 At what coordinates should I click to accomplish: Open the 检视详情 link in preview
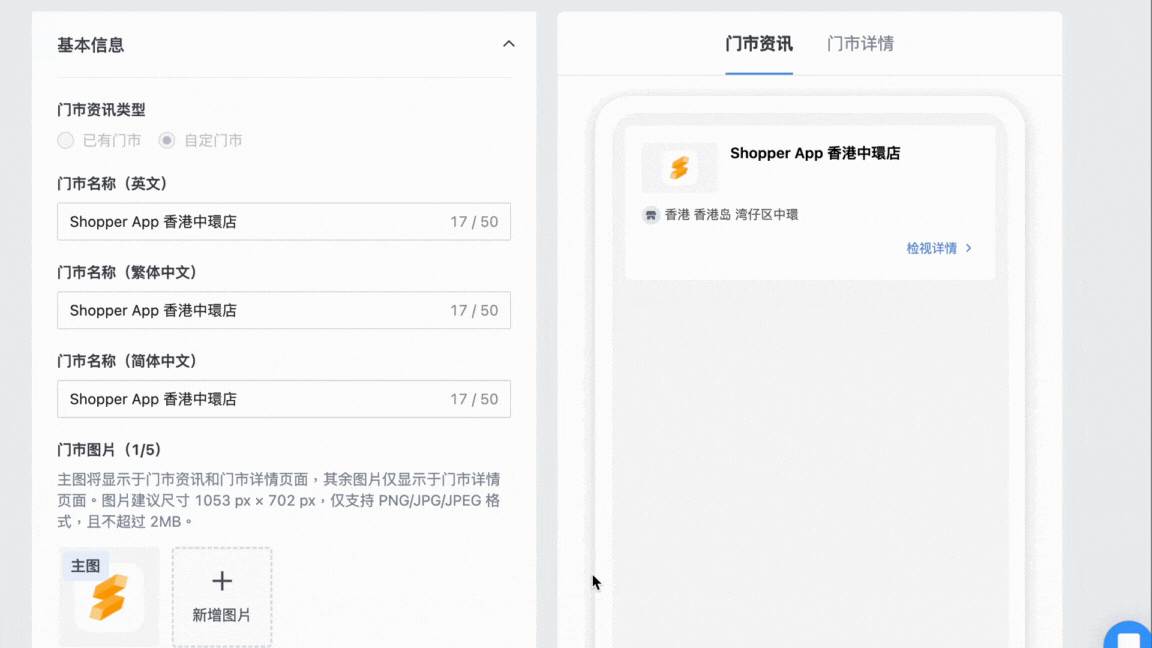coord(932,248)
